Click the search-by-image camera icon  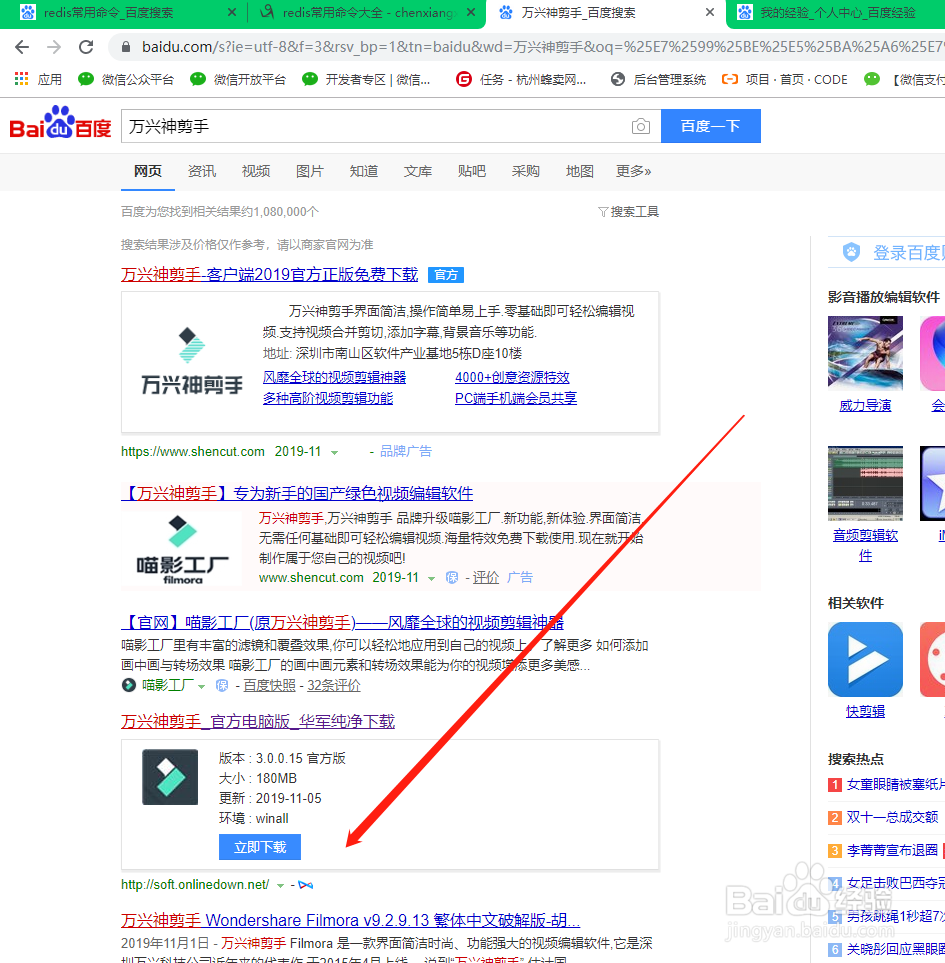(641, 126)
